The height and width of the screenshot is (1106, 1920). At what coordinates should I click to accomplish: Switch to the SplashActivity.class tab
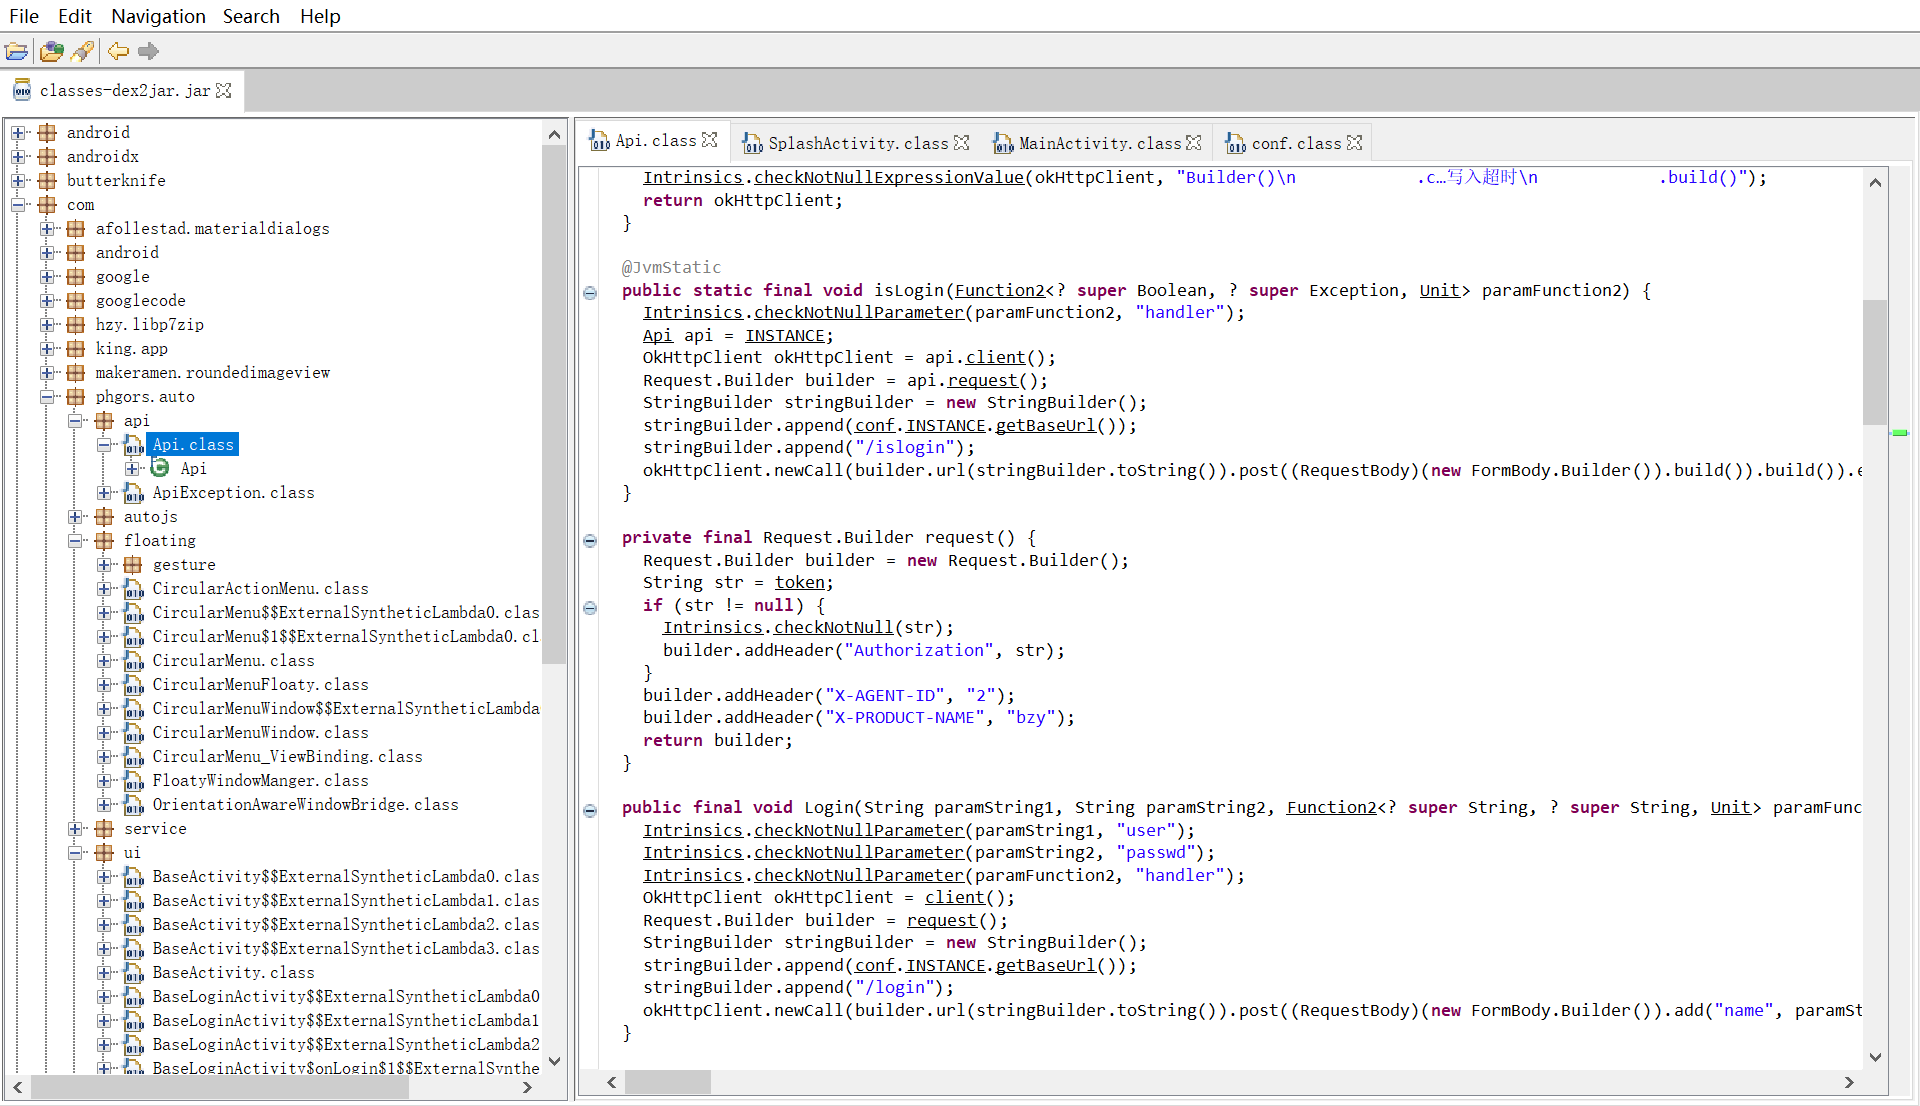(858, 143)
